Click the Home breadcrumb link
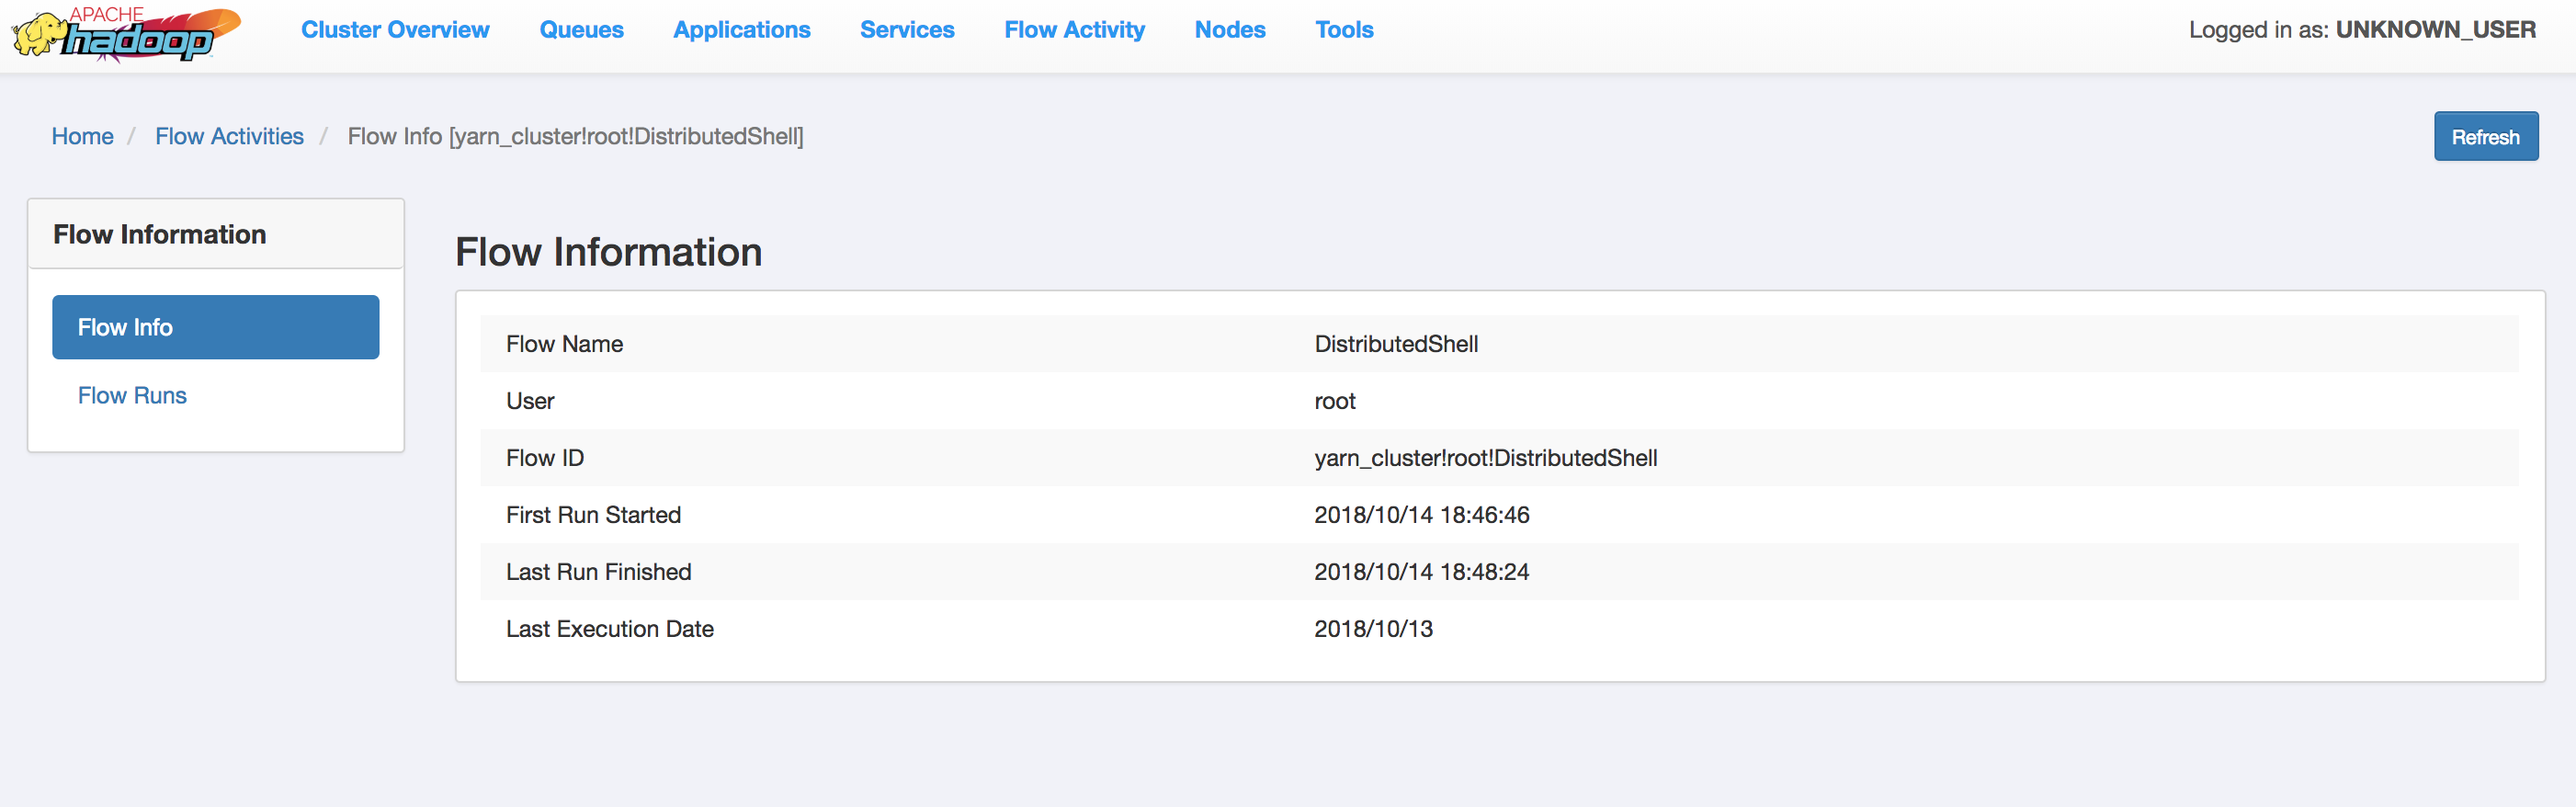Image resolution: width=2576 pixels, height=807 pixels. click(82, 136)
